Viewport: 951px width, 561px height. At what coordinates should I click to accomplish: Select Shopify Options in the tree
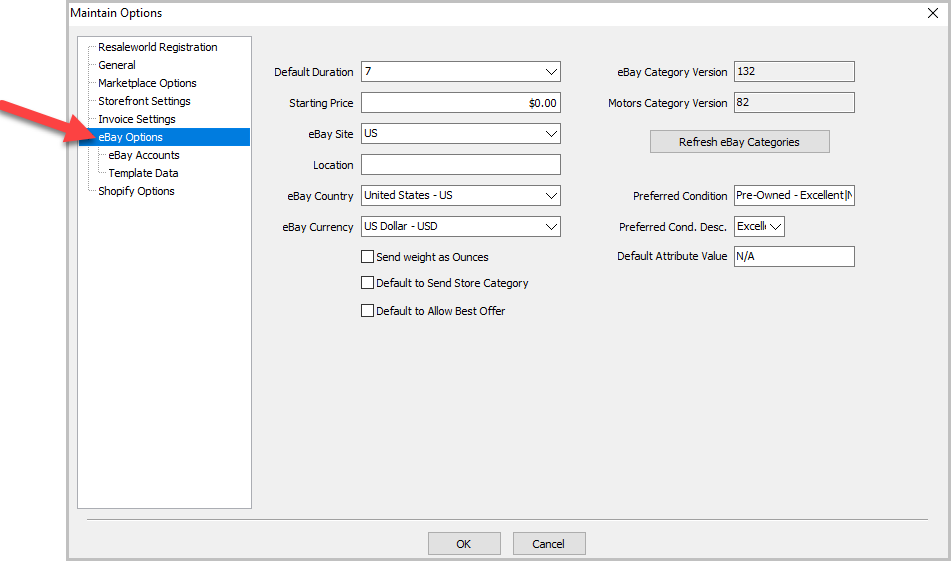click(136, 191)
